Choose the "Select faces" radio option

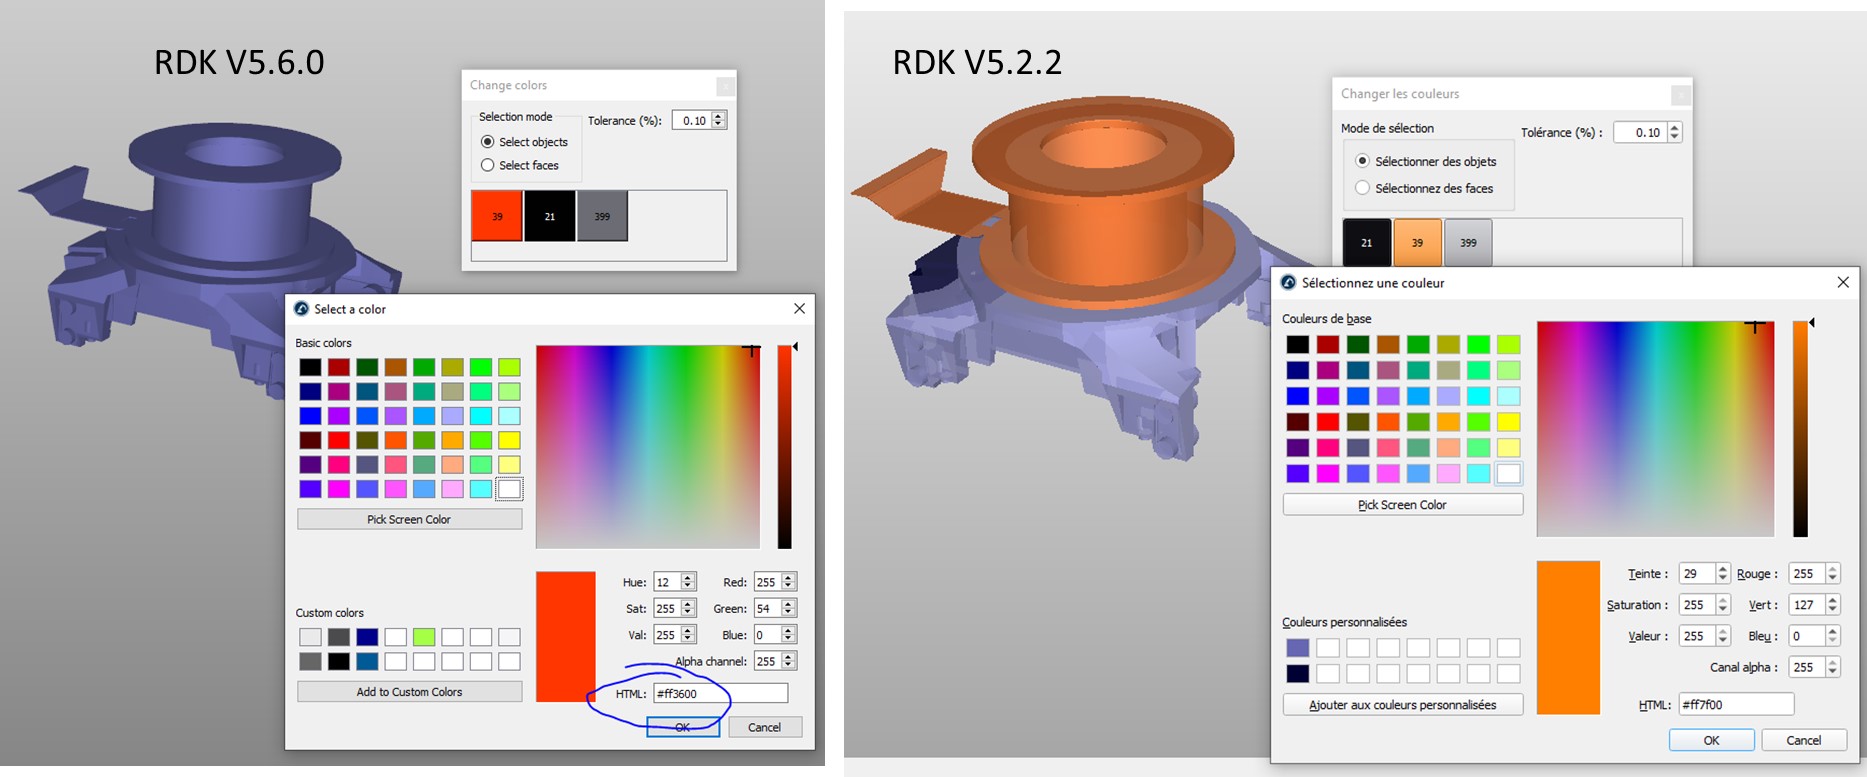[488, 165]
